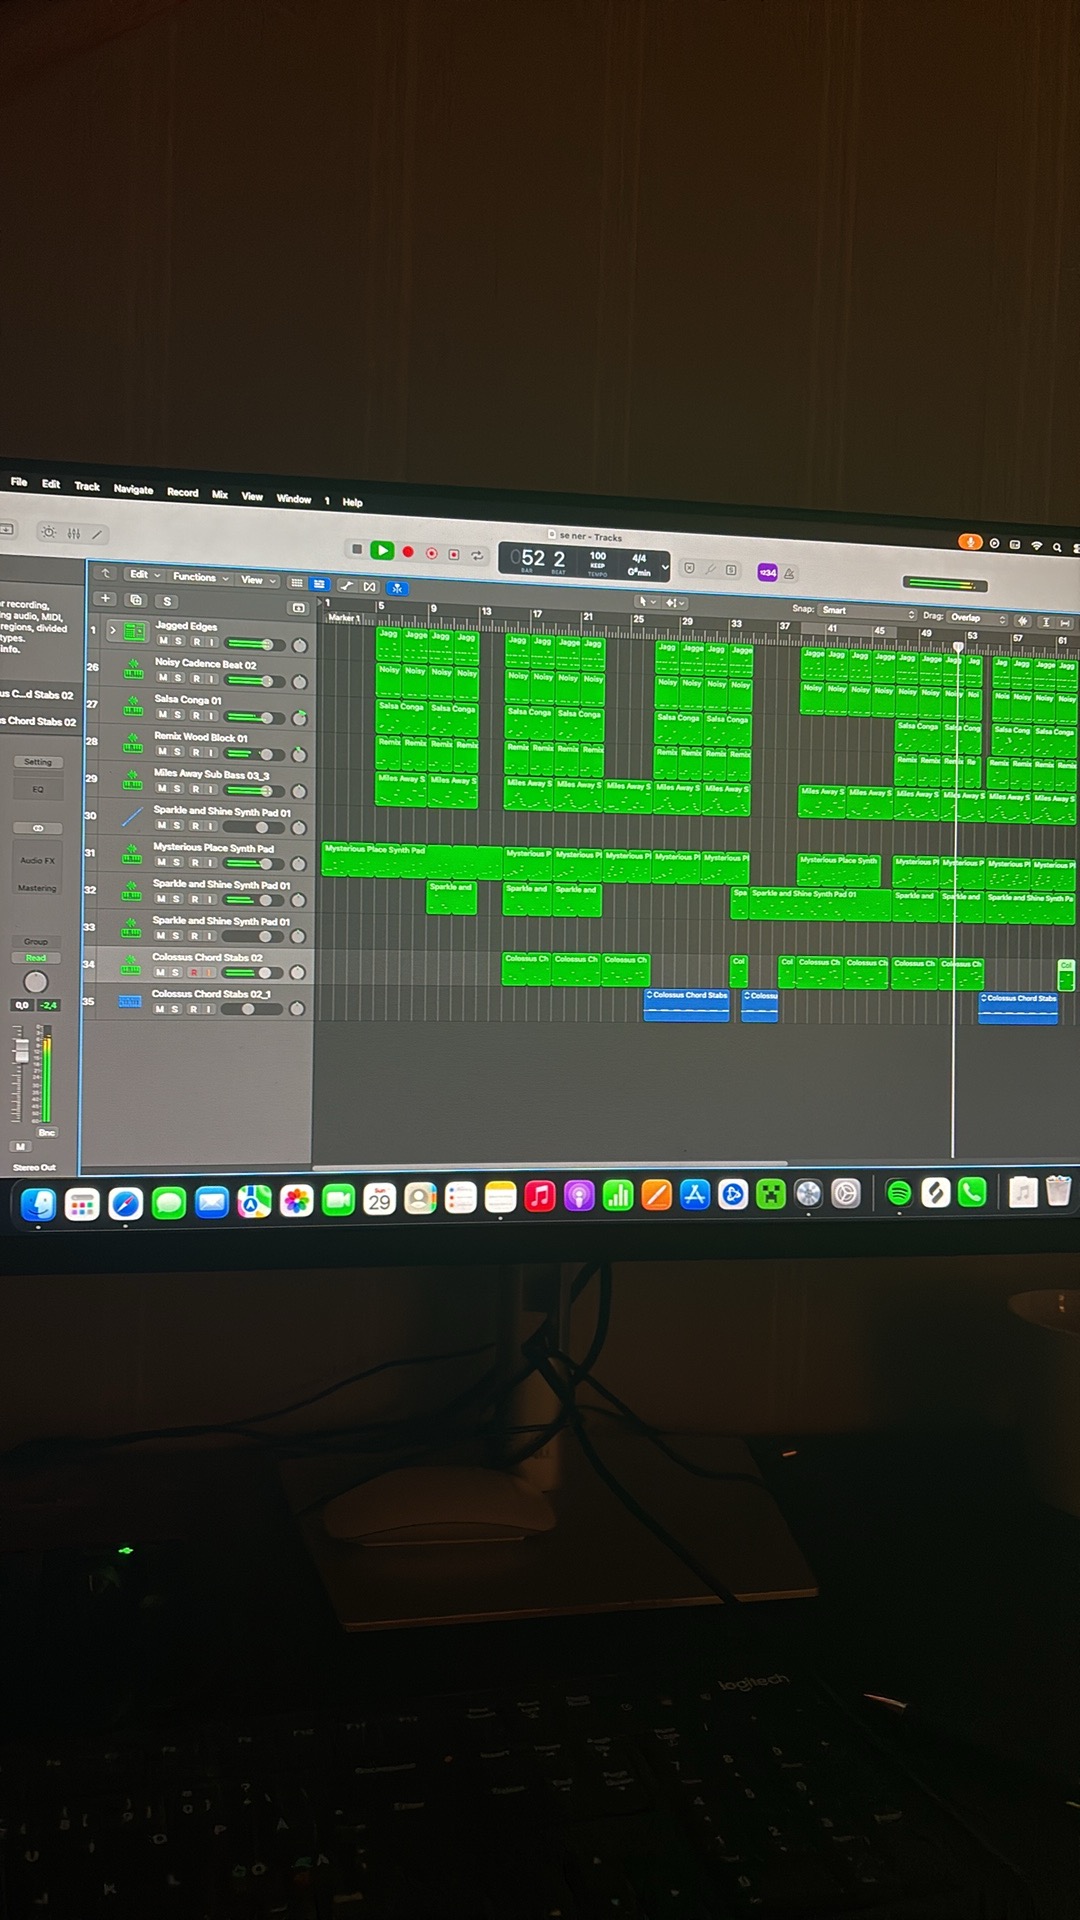Solo the Noisy Cadence Beat 02 track

[179, 678]
